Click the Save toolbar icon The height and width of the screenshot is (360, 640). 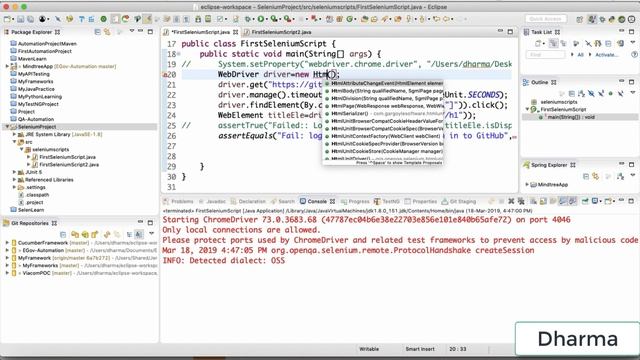[x=20, y=19]
